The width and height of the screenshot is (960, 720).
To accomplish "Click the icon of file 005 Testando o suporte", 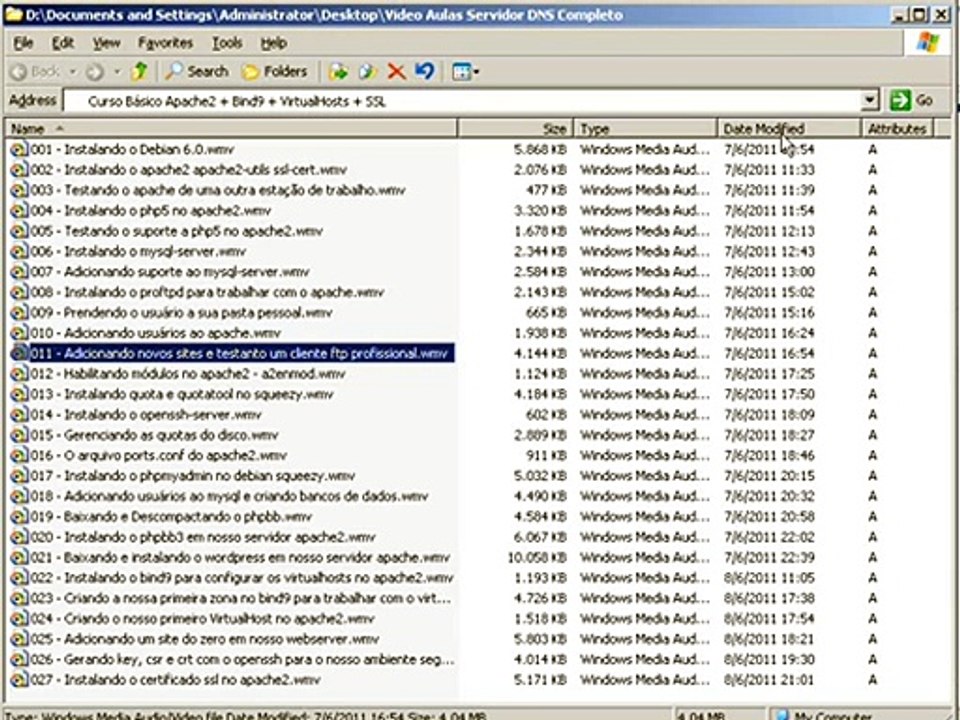I will 19,231.
